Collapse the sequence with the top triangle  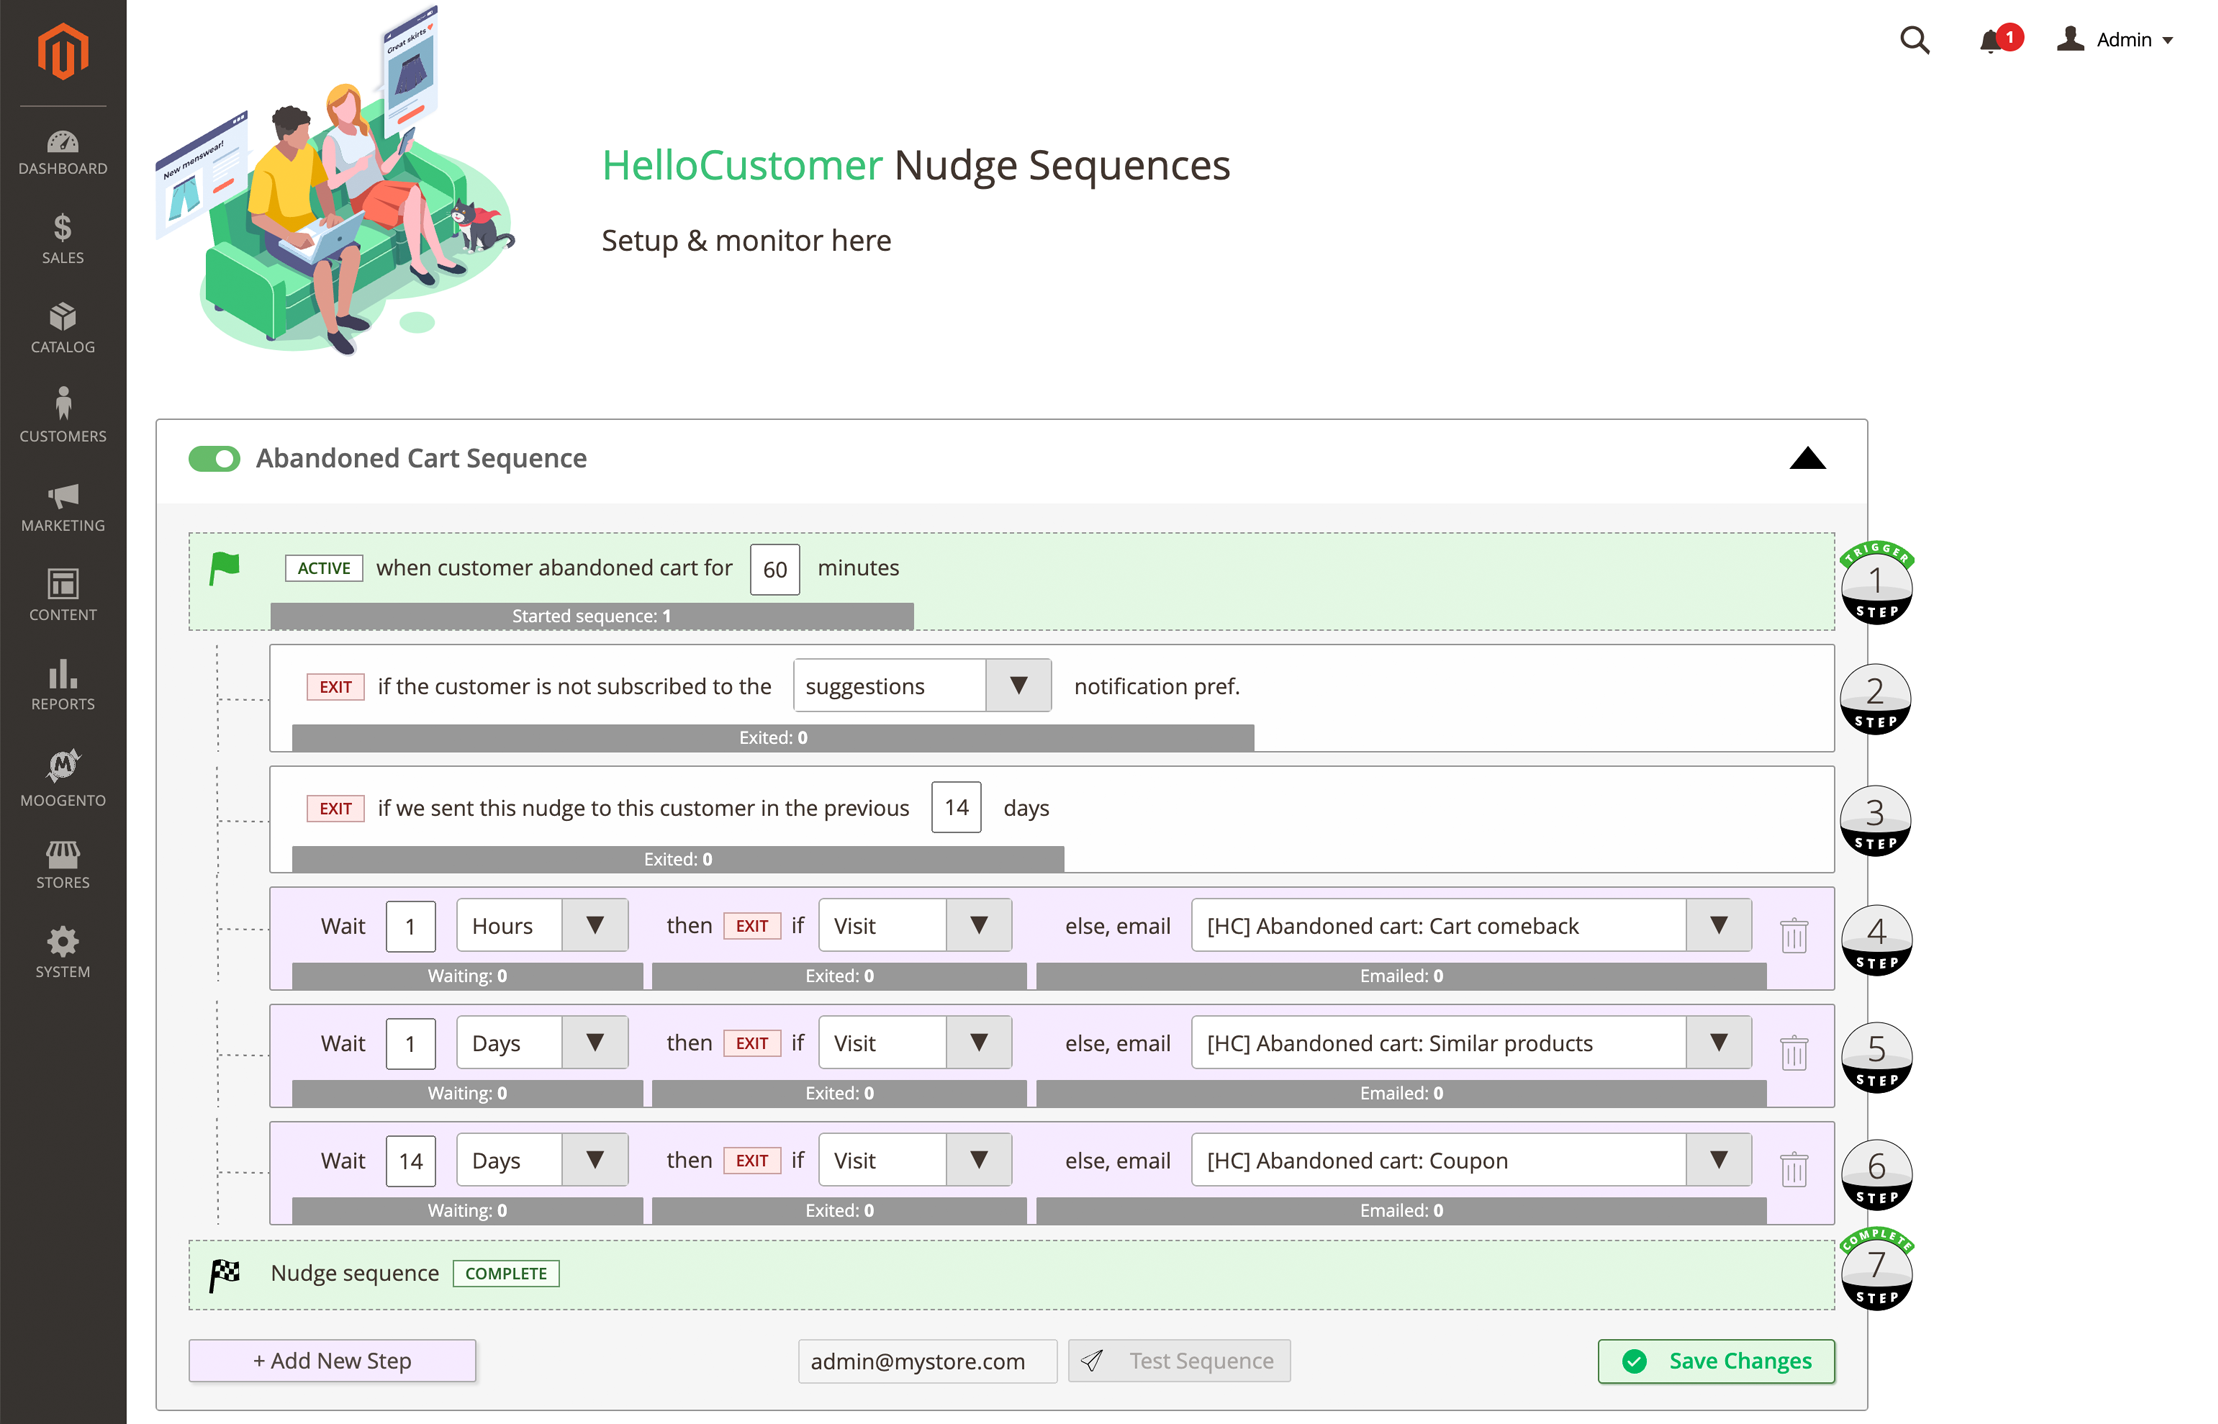coord(1808,458)
